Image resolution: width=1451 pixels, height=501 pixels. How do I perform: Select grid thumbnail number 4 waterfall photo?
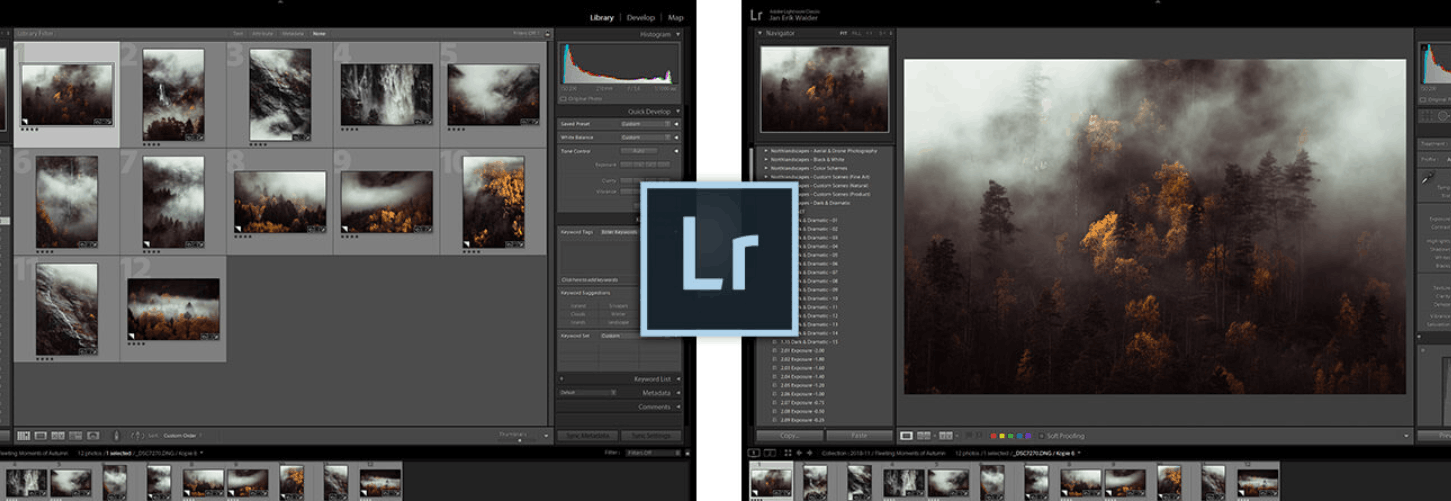tap(387, 95)
